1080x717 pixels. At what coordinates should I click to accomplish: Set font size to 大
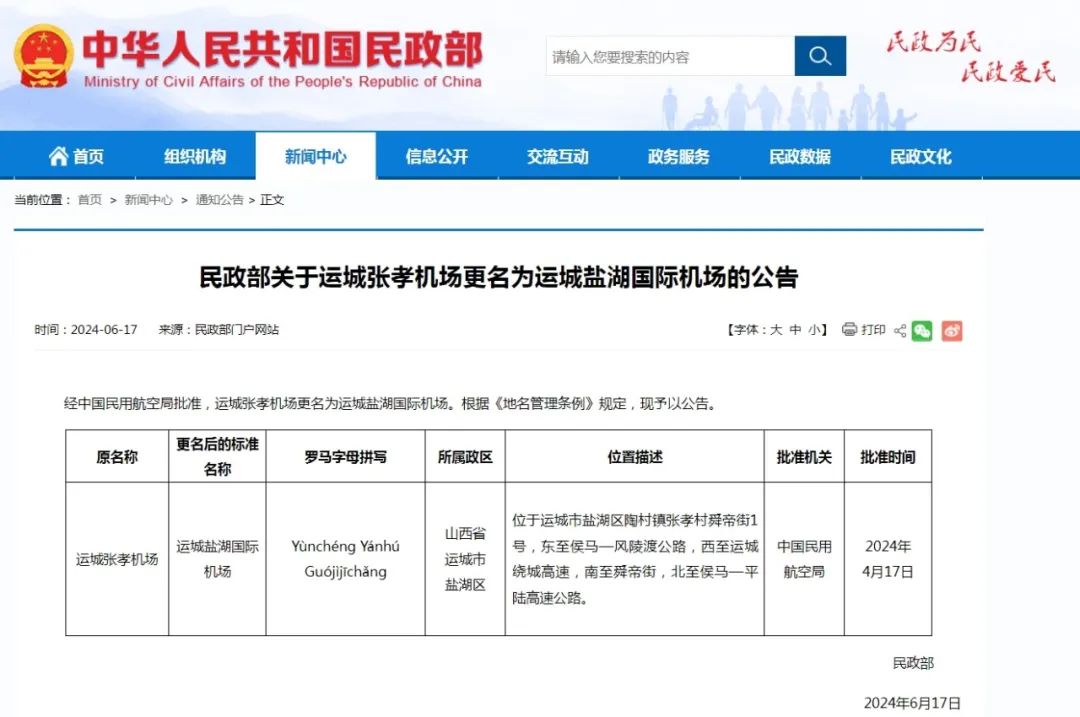776,330
